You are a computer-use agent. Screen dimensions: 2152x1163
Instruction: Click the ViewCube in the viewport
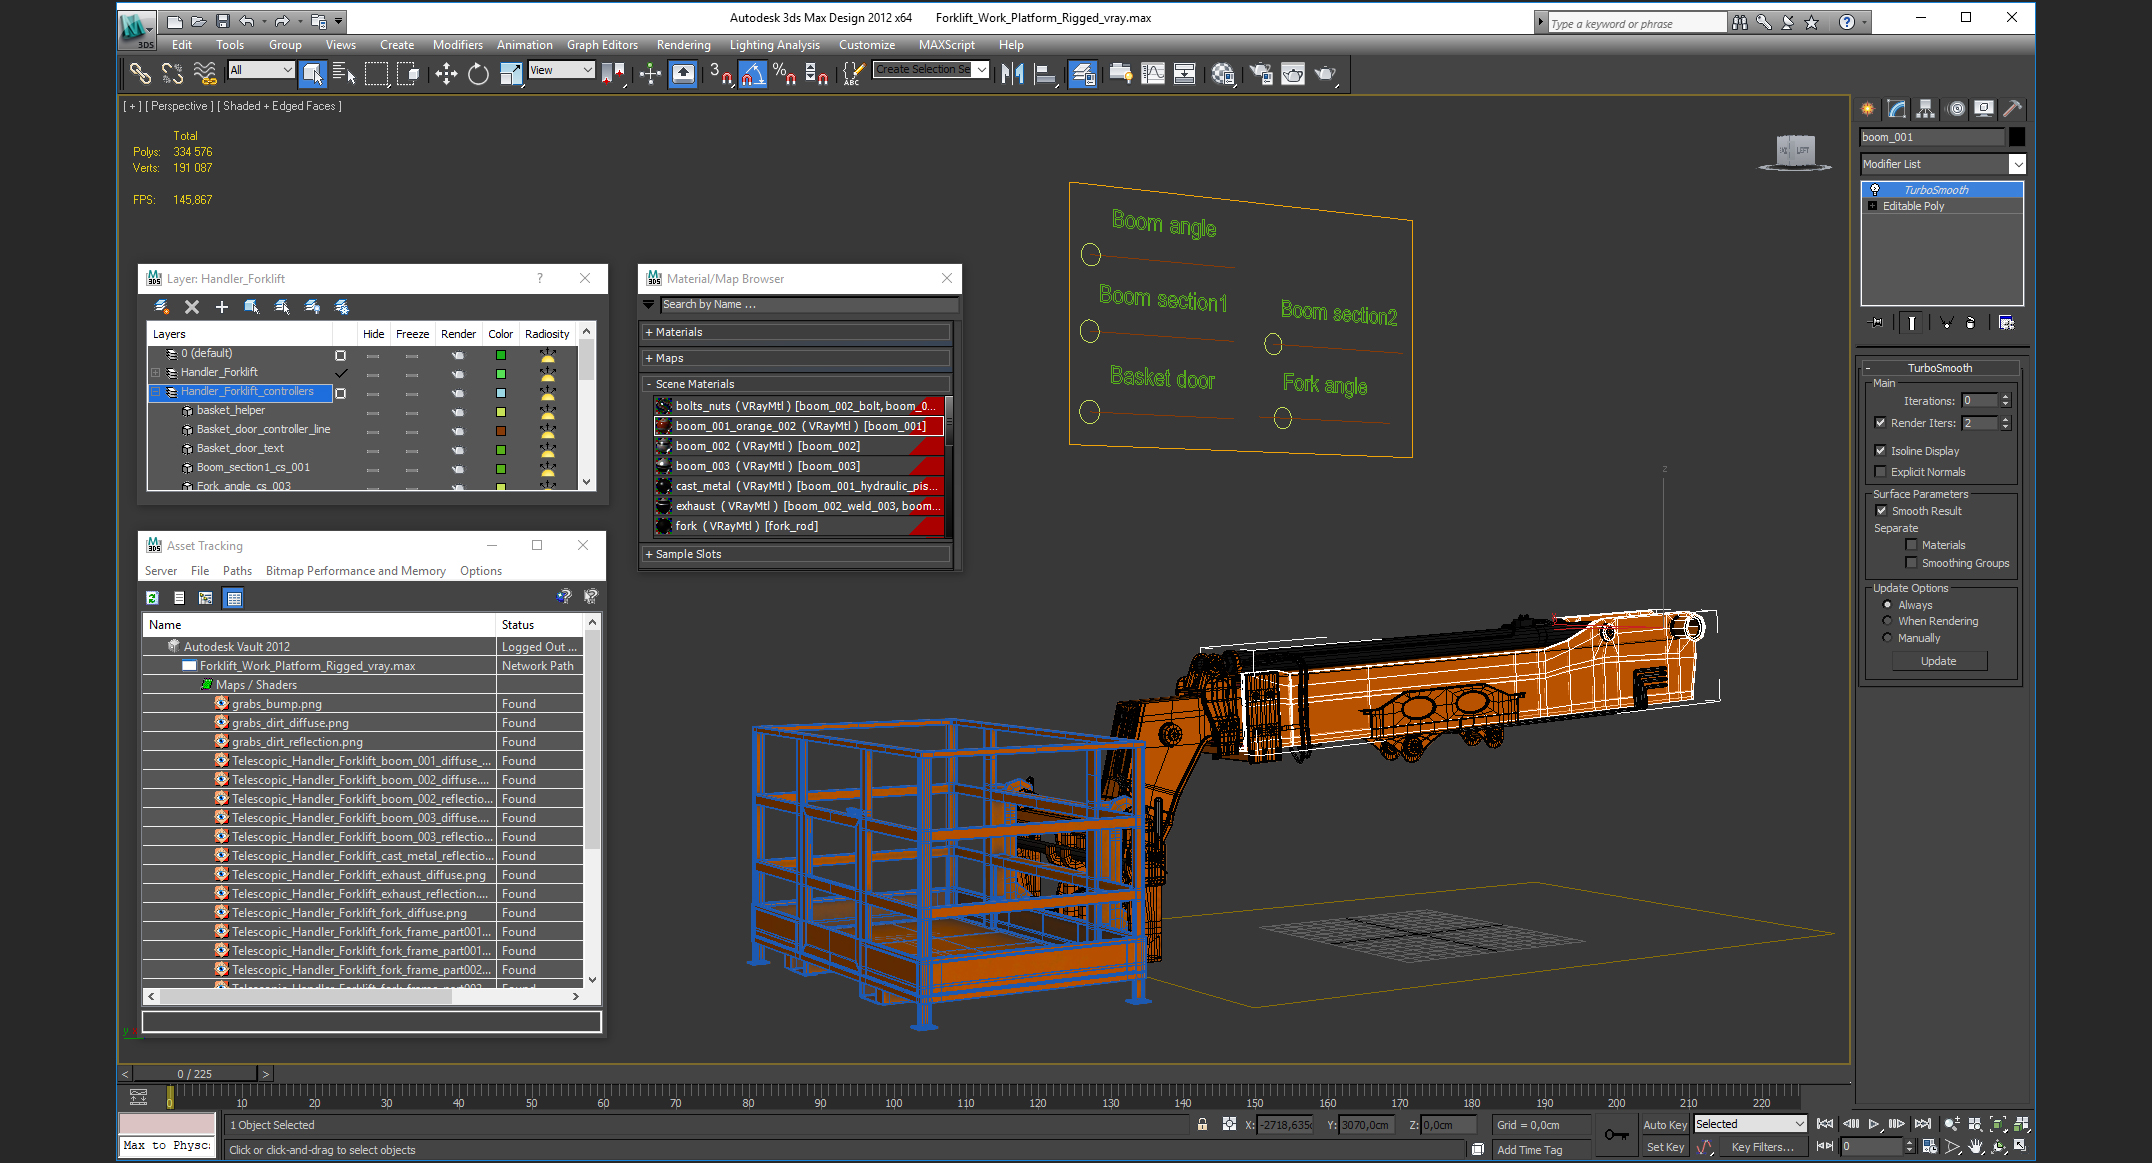coord(1795,151)
